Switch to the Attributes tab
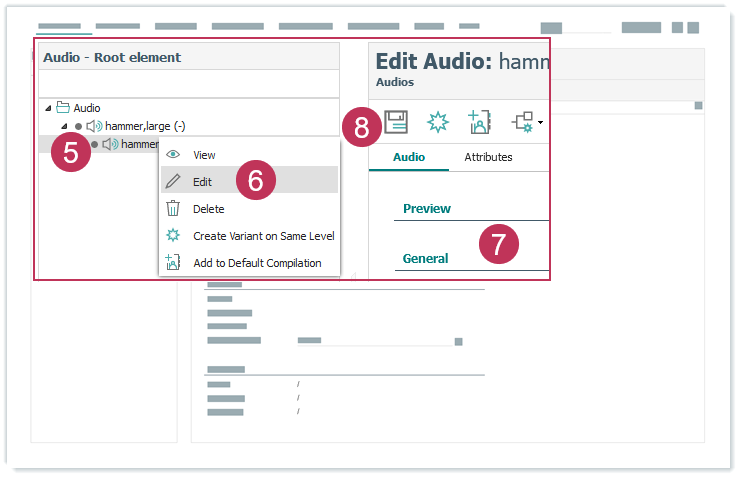Image resolution: width=740 pixels, height=478 pixels. click(488, 157)
